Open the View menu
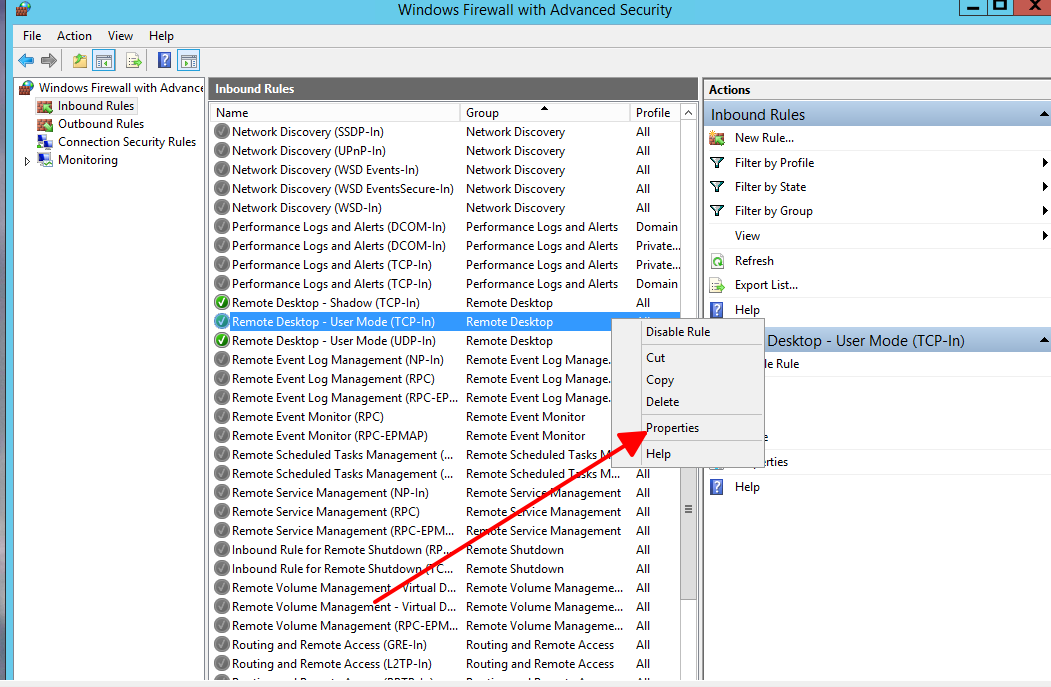This screenshot has height=687, width=1051. [120, 36]
